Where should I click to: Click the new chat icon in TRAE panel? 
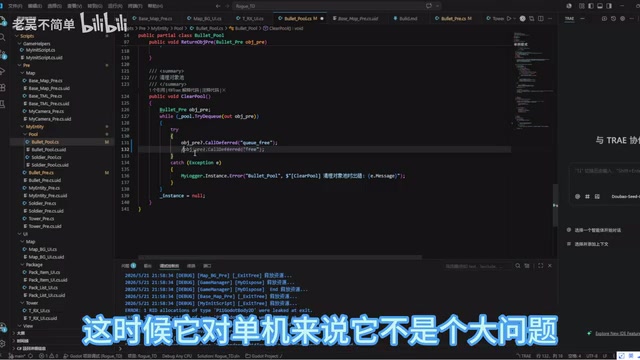pyautogui.click(x=604, y=18)
